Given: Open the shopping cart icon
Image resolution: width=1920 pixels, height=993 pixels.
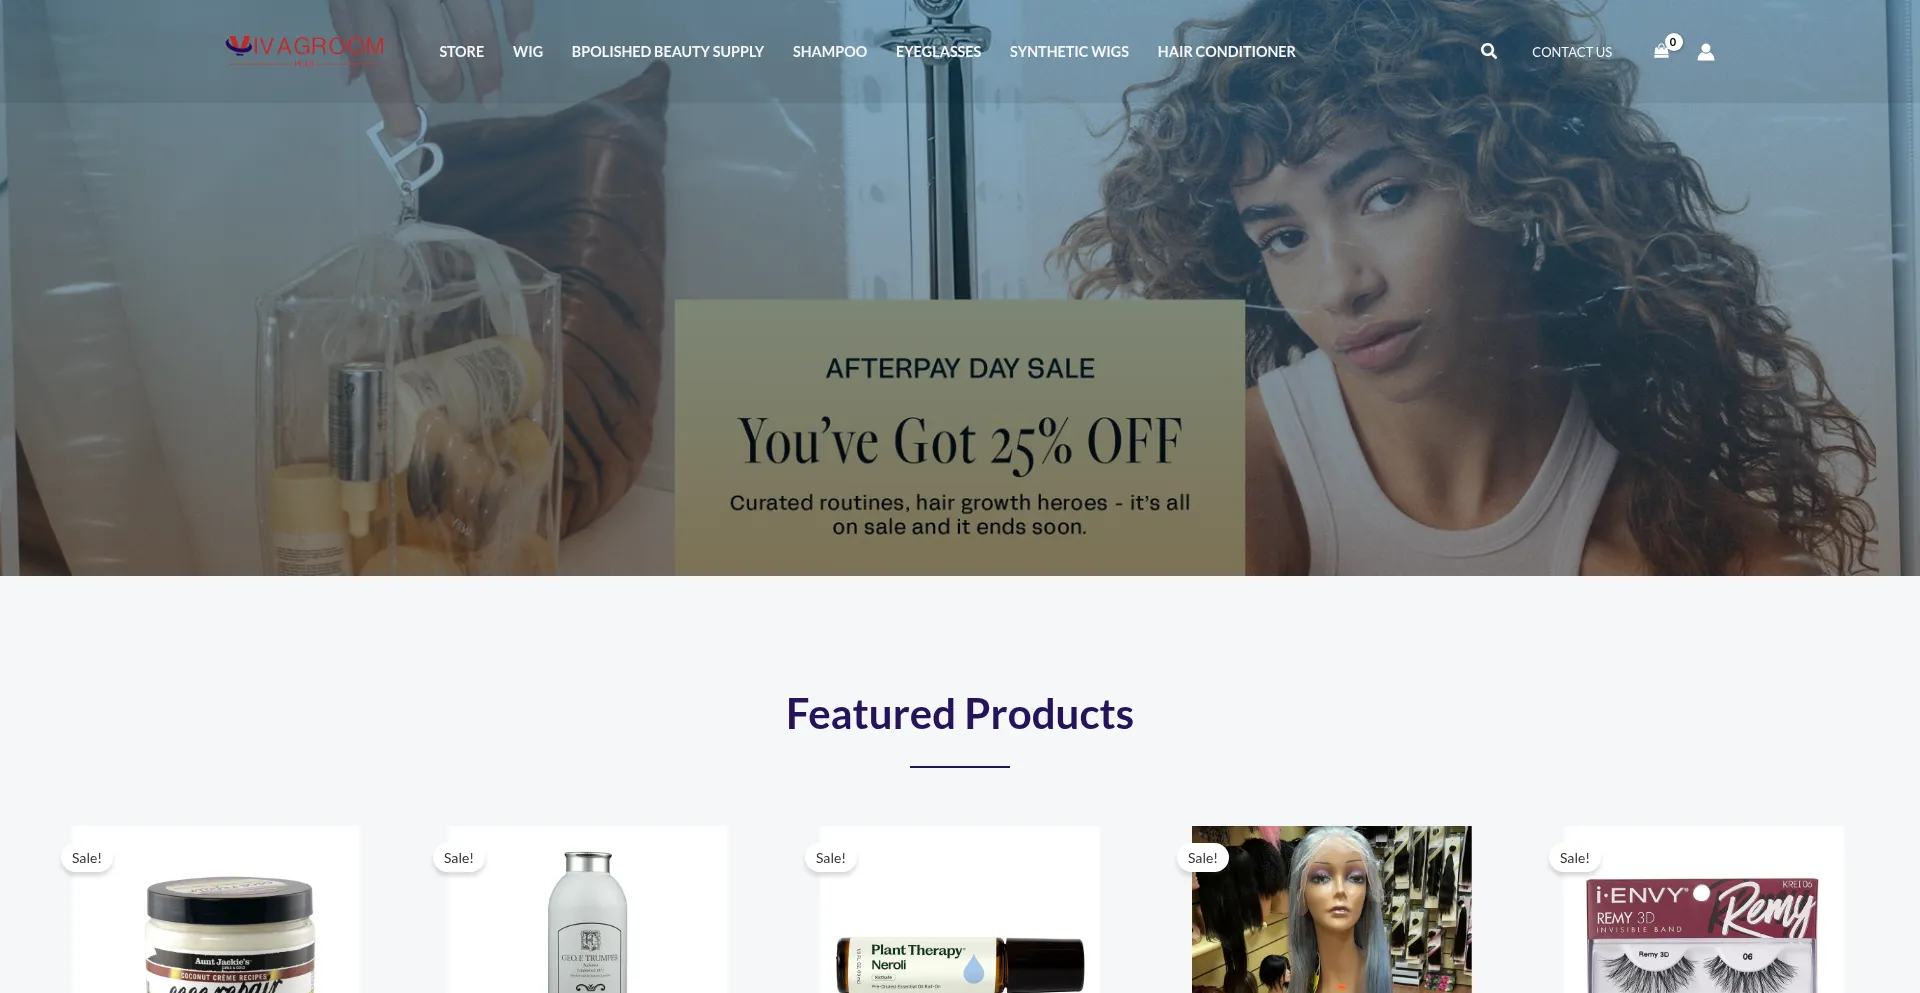Looking at the screenshot, I should point(1661,52).
